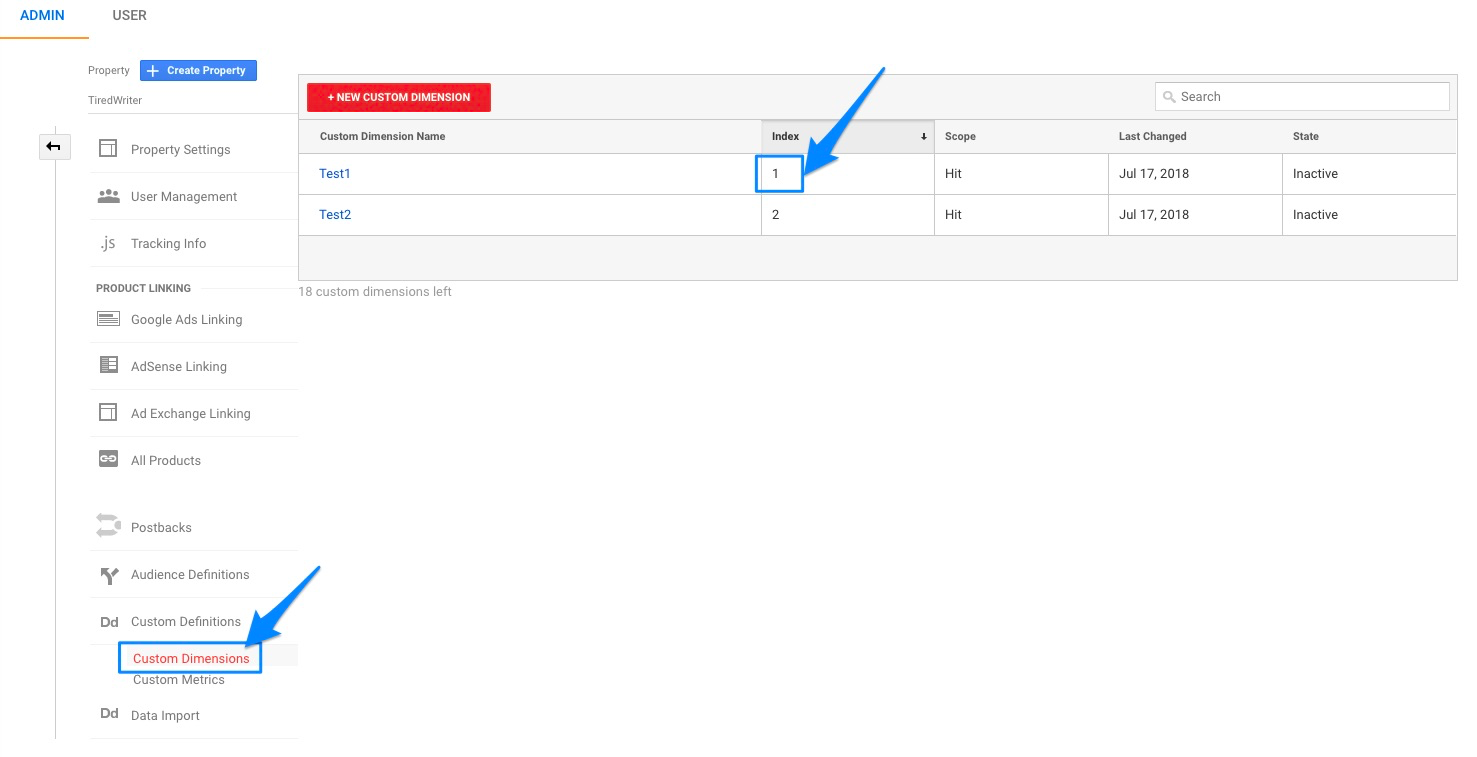Open Google Ads Linking
Viewport: 1477px width, 757px height.
[186, 320]
